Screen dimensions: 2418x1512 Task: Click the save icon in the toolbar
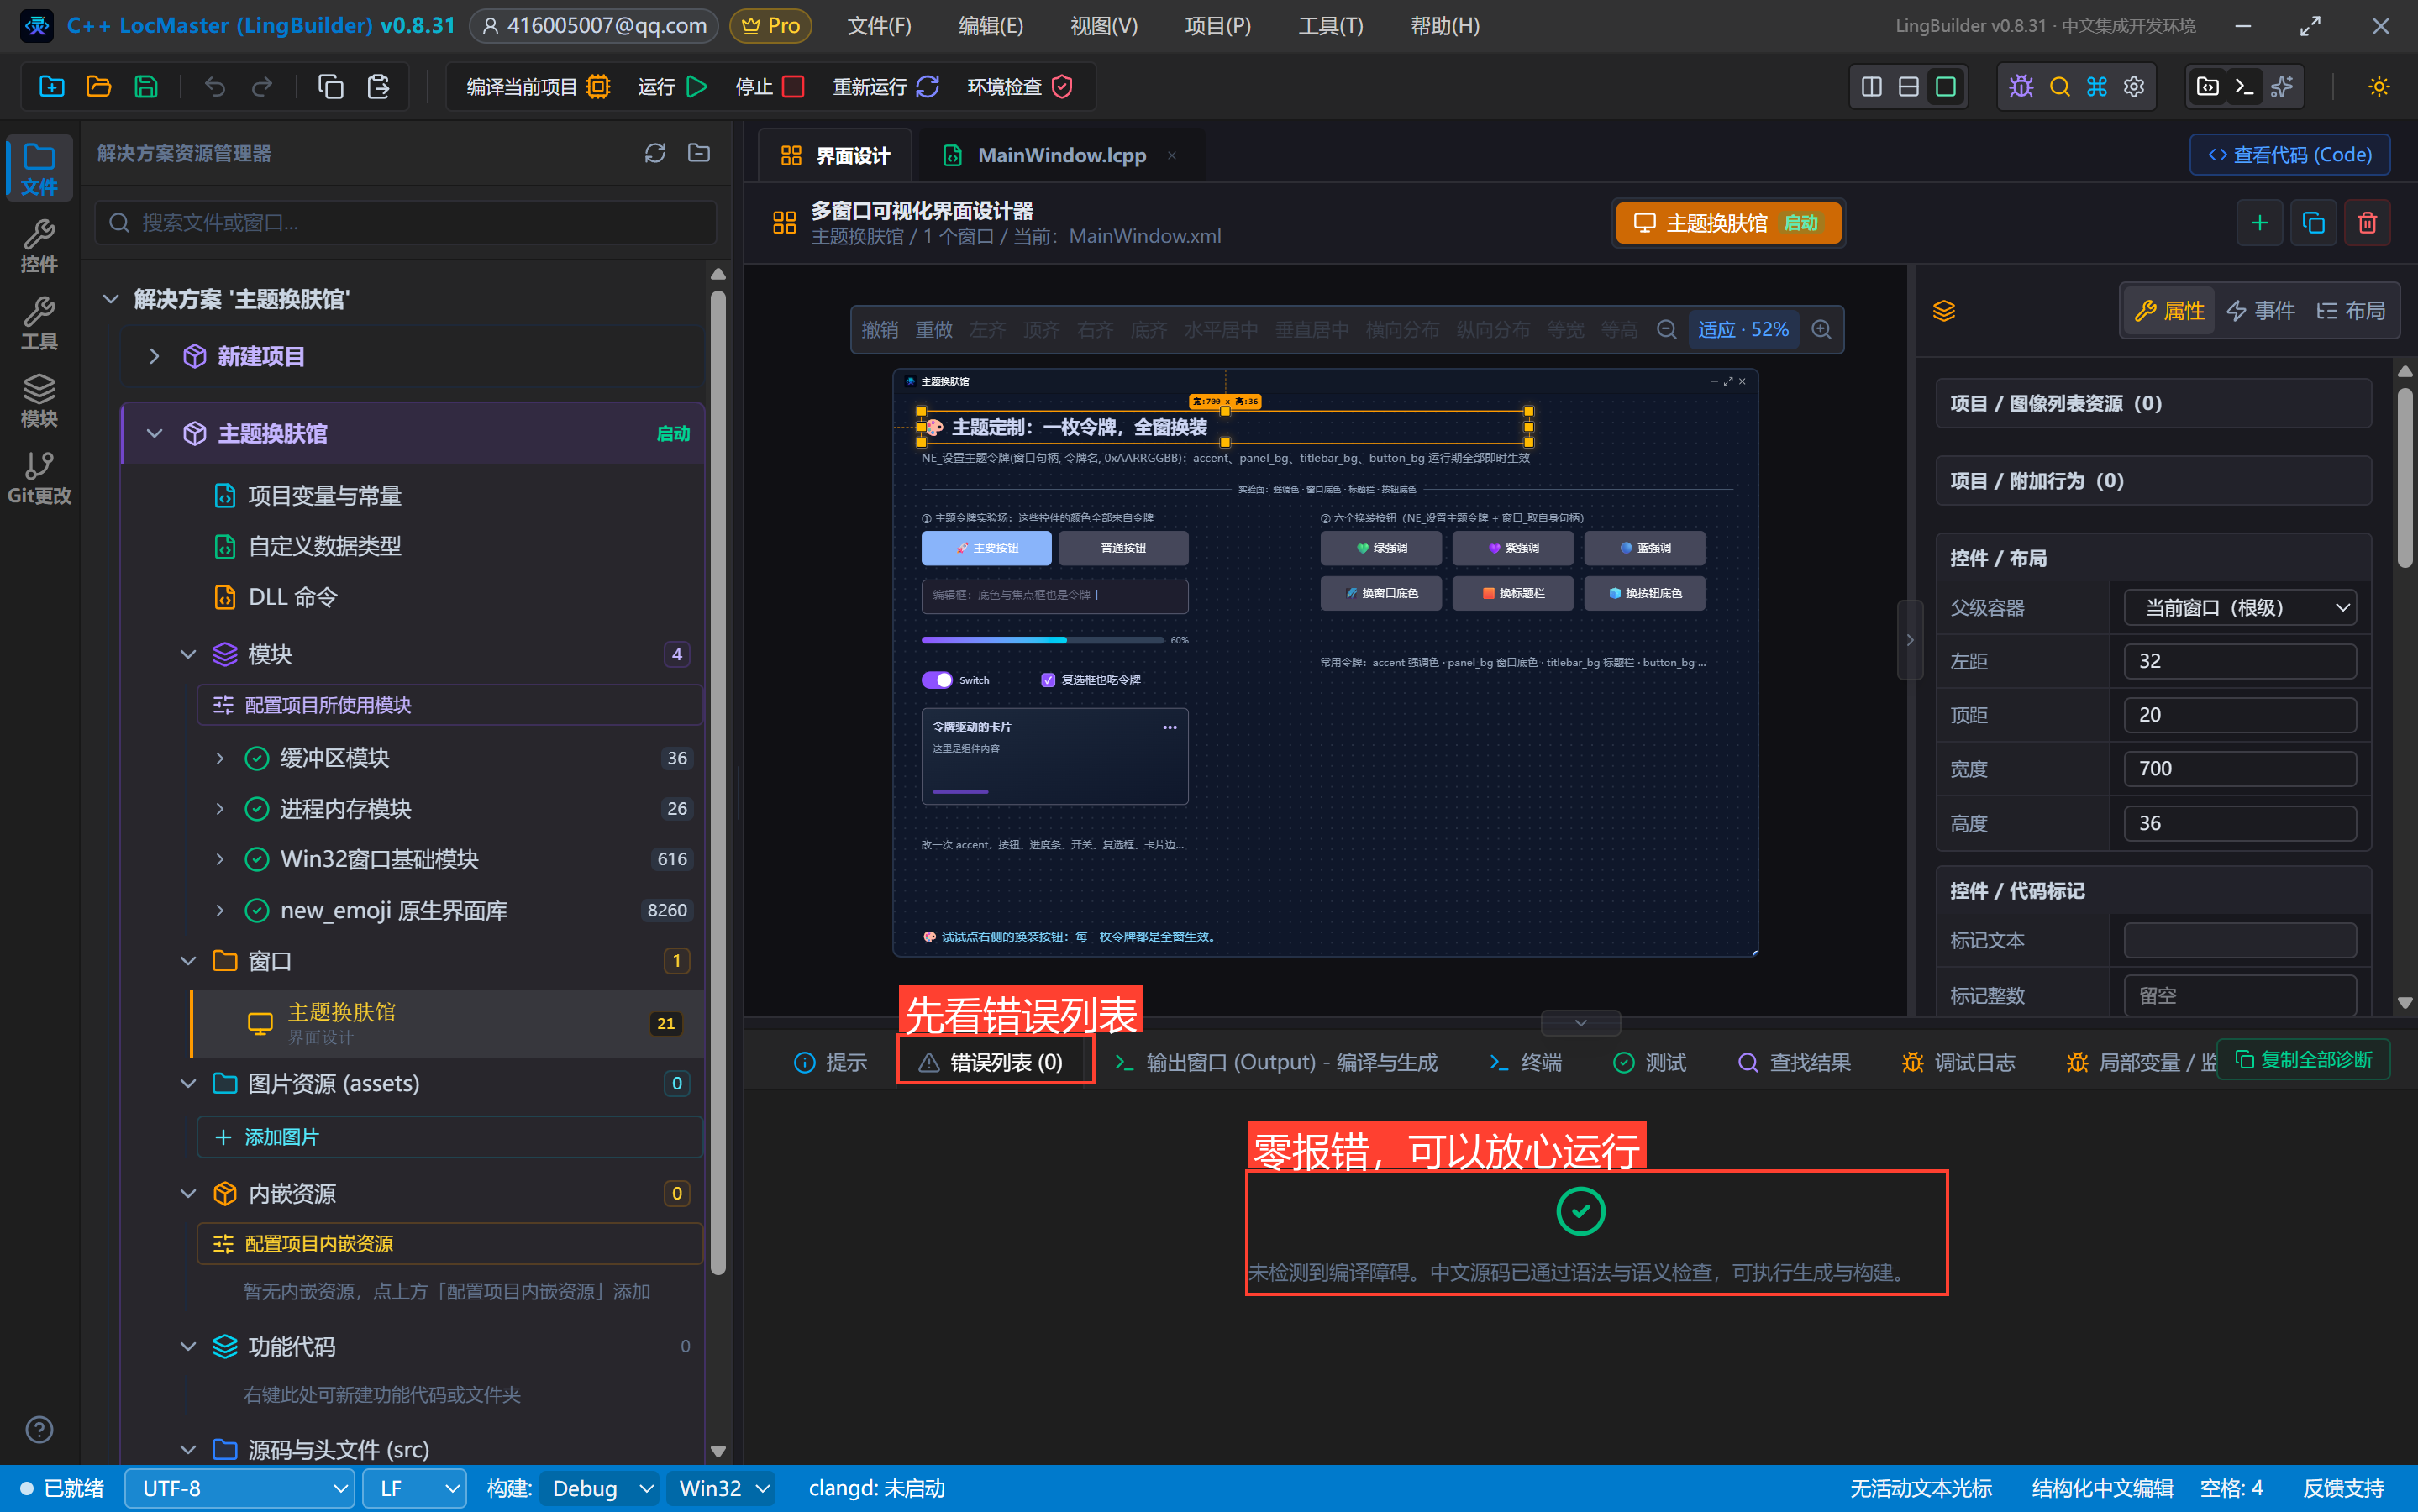pos(146,87)
